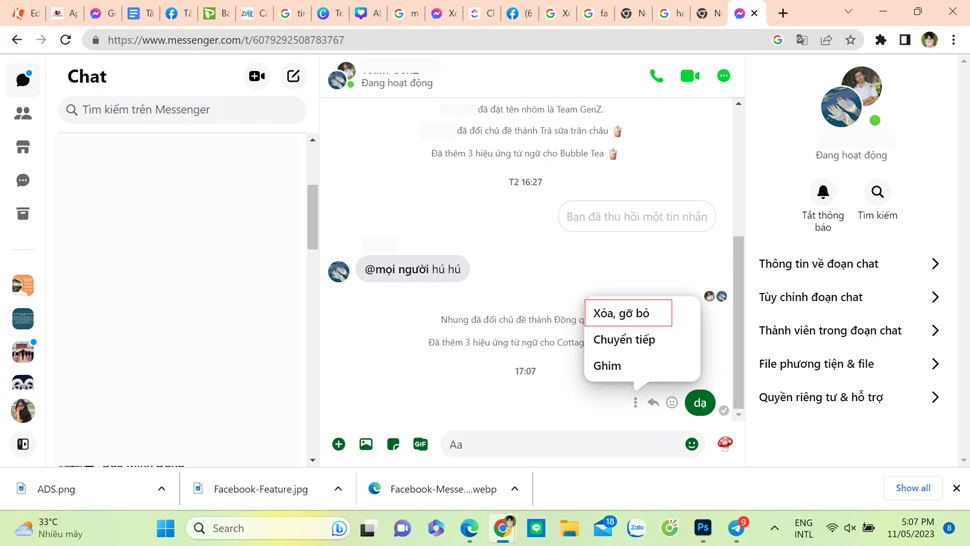970x546 pixels.
Task: Start a voice call with phone icon
Action: [x=656, y=76]
